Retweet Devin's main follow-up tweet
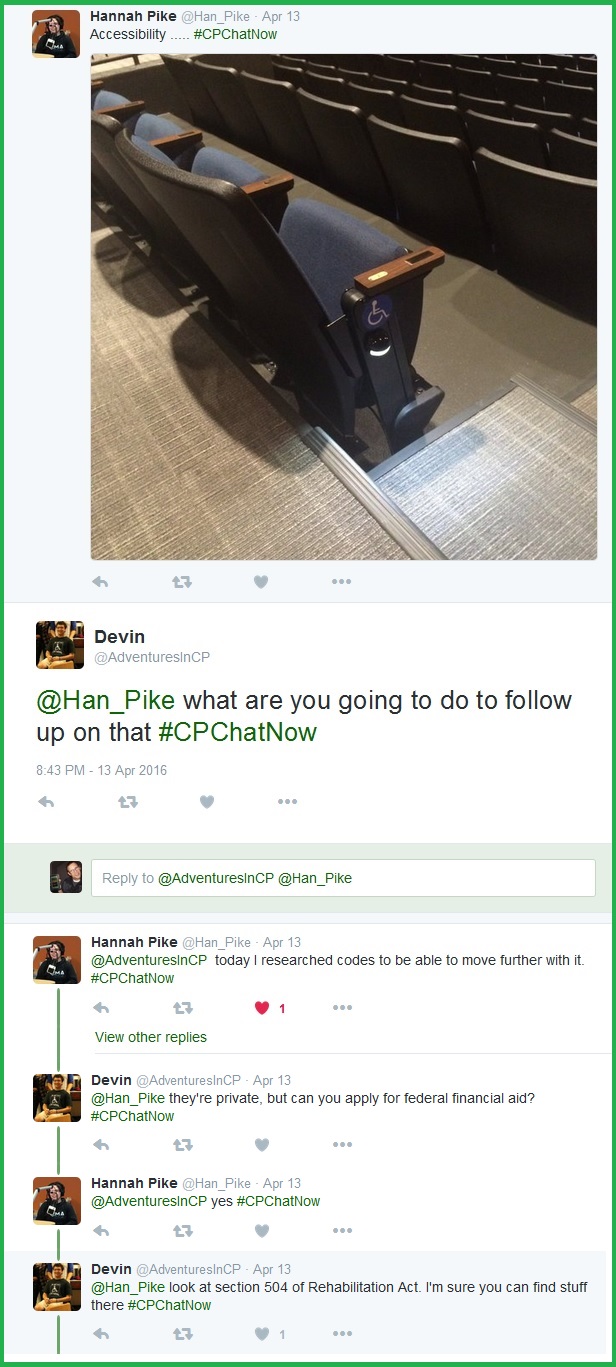 pyautogui.click(x=128, y=801)
